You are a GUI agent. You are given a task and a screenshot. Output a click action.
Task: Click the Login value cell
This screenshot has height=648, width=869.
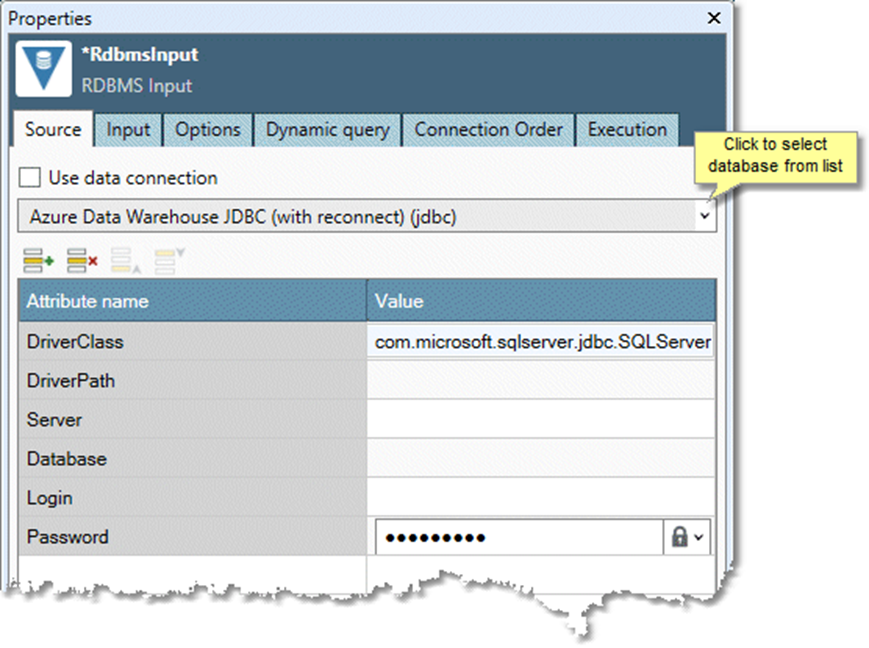click(x=541, y=498)
